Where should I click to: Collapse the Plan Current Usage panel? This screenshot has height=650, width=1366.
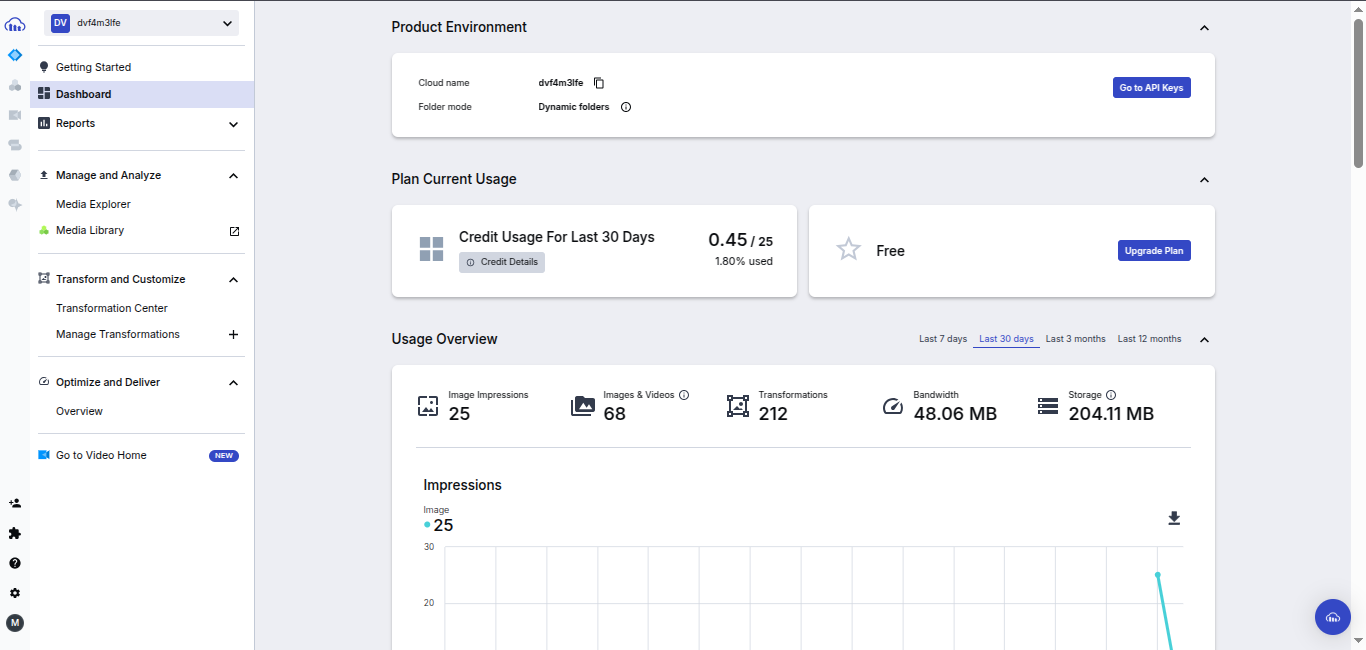pyautogui.click(x=1204, y=180)
